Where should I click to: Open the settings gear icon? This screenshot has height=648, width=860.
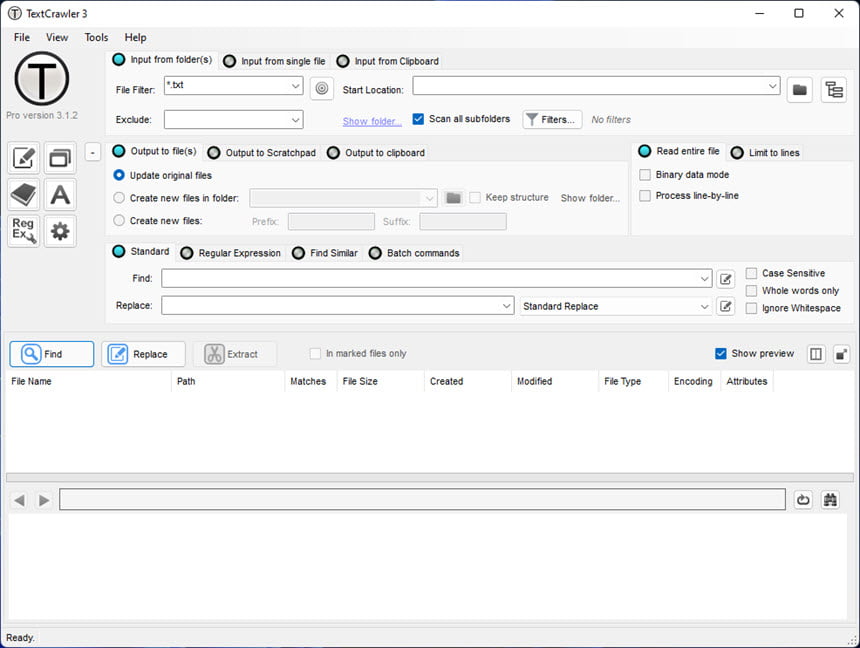60,230
